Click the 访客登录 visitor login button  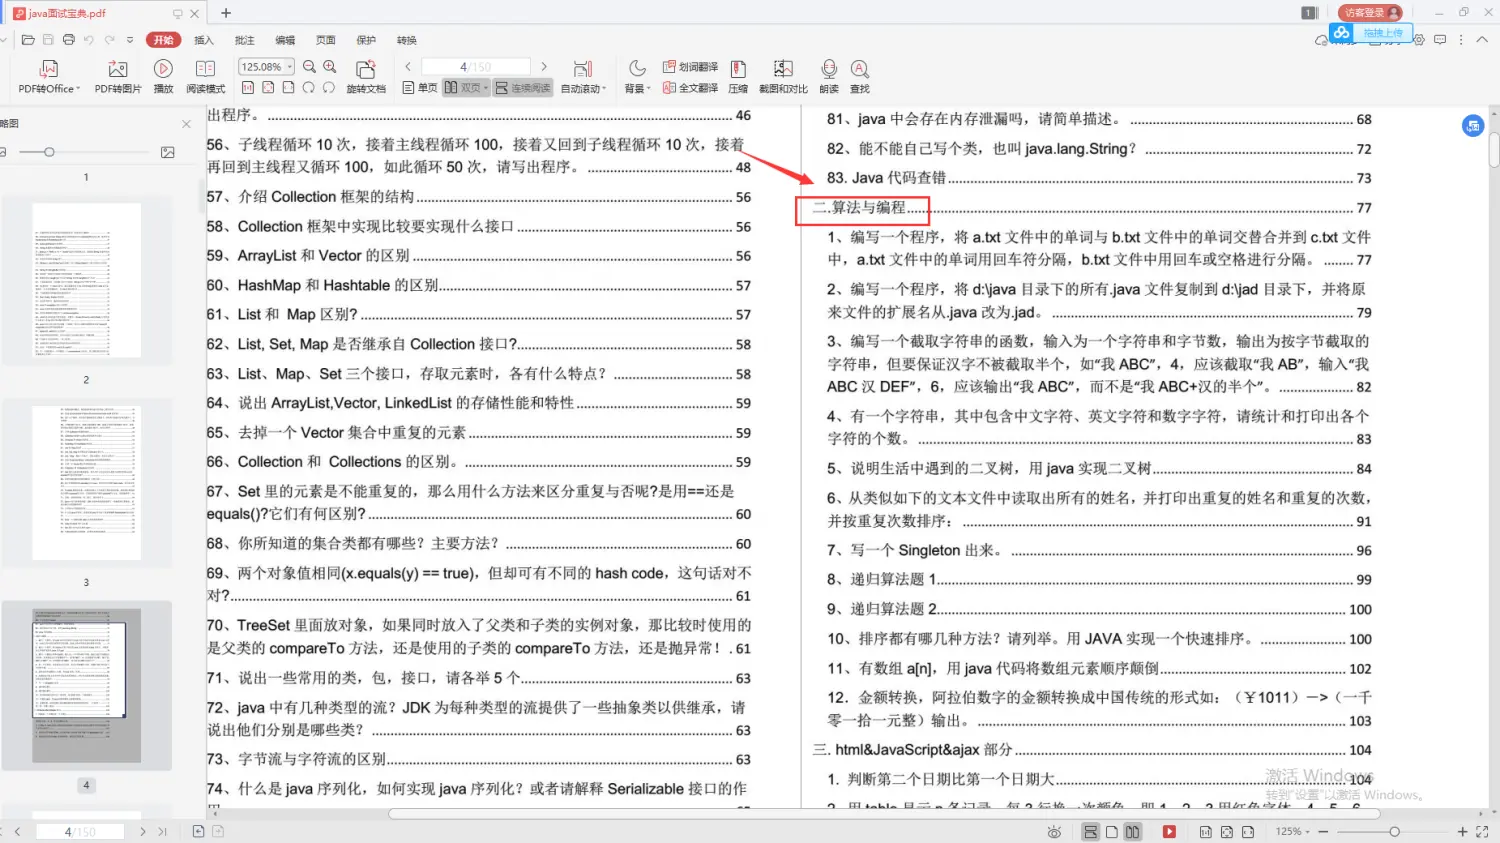(1368, 13)
